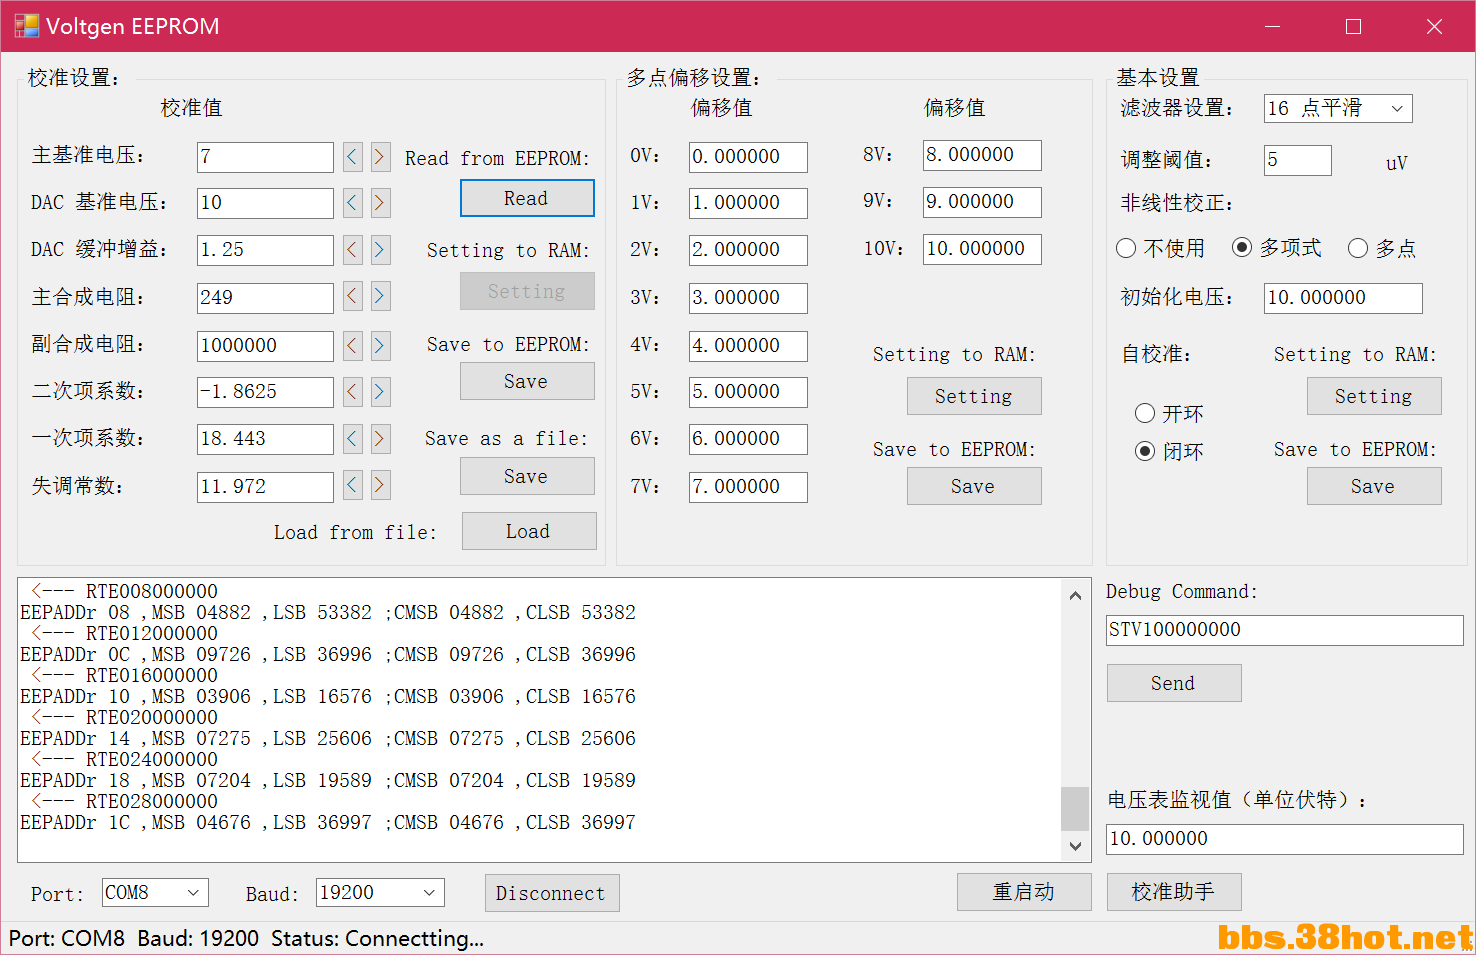
Task: Click the log scrollbar thumb
Action: coord(1075,808)
